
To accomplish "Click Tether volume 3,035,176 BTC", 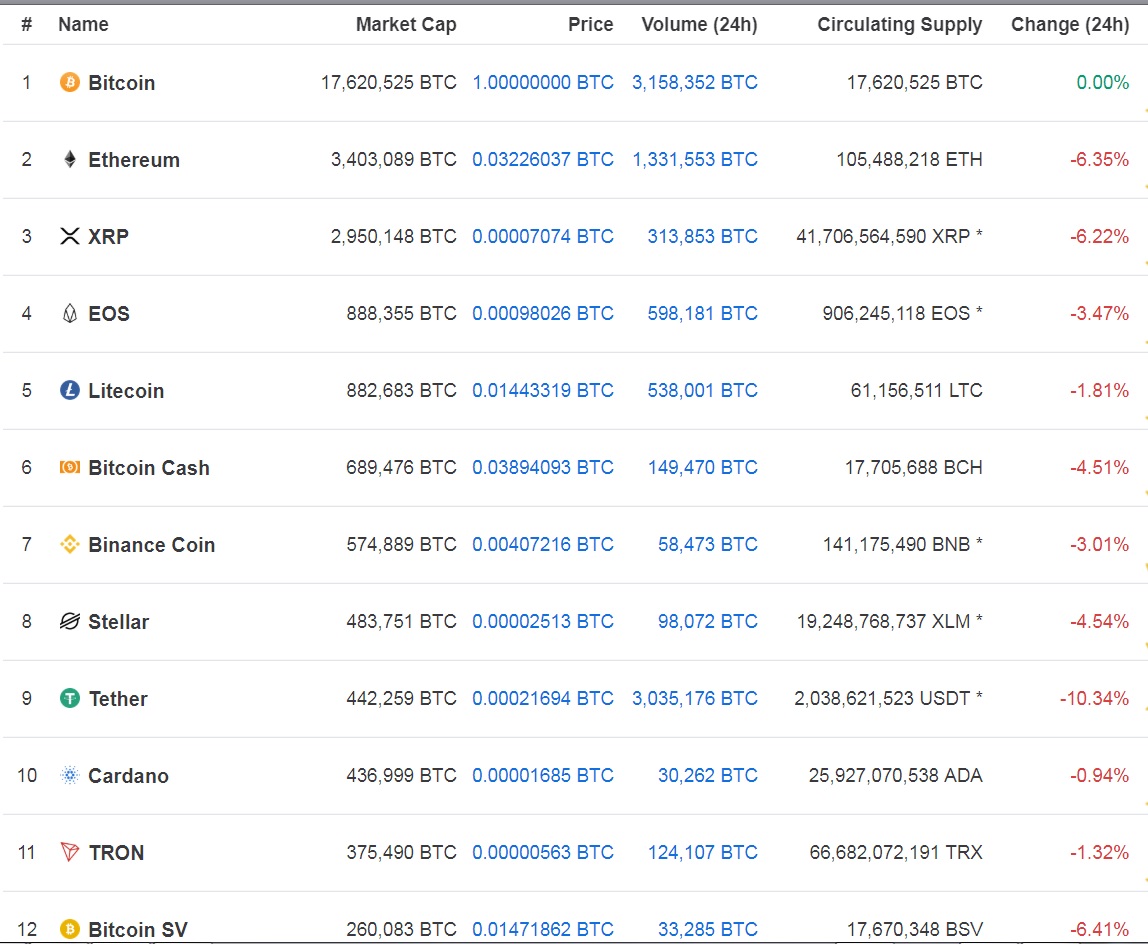I will tap(695, 698).
